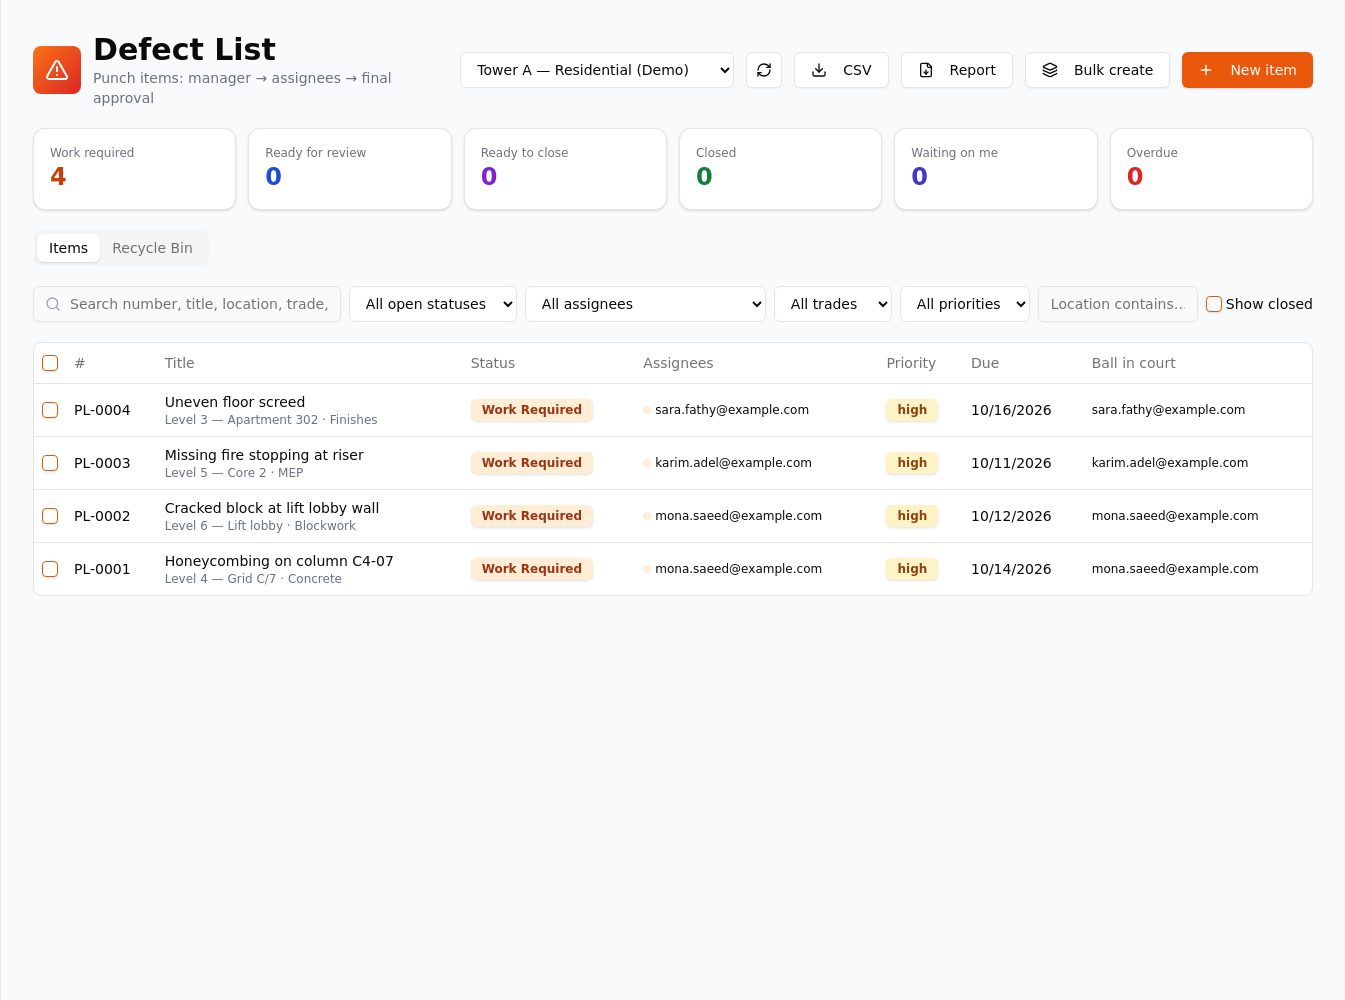Viewport: 1345px width, 1000px height.
Task: Select the Ready to close card
Action: (565, 169)
